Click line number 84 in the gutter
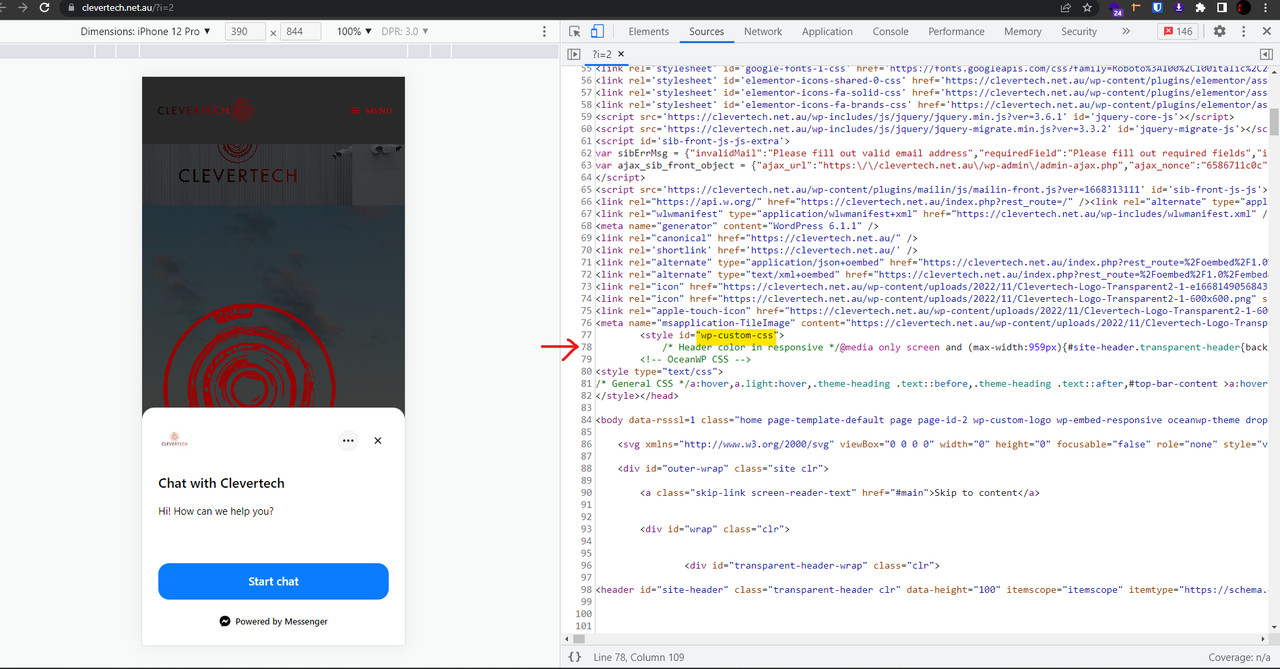 (x=587, y=419)
